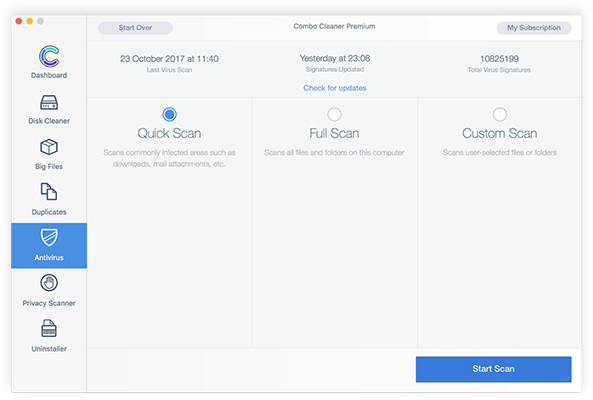Click the Custom Scan heading text
593x400 pixels.
click(500, 133)
